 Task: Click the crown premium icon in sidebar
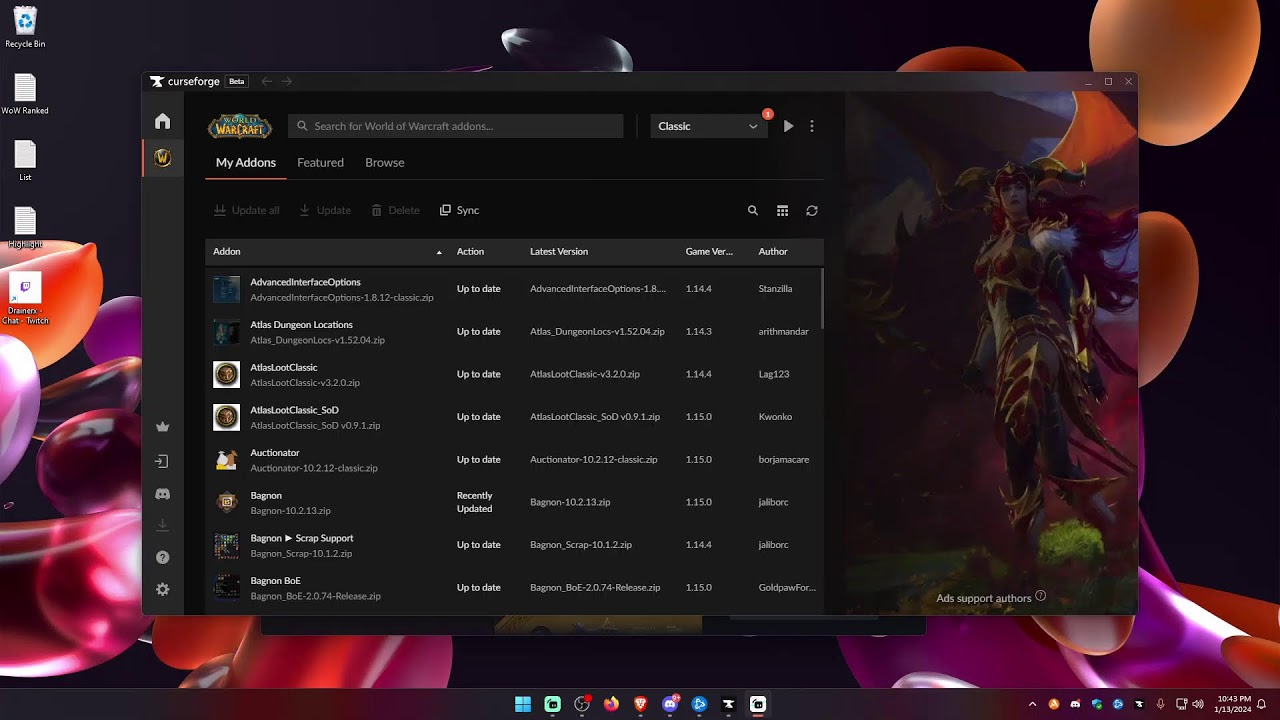point(162,427)
